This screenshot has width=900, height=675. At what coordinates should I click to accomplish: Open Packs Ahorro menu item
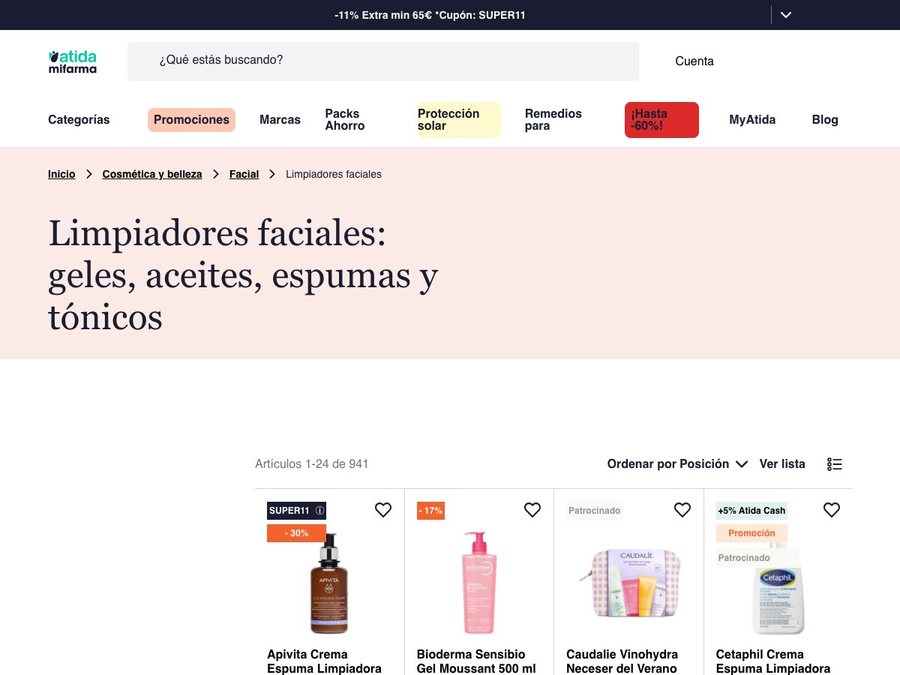tap(345, 119)
